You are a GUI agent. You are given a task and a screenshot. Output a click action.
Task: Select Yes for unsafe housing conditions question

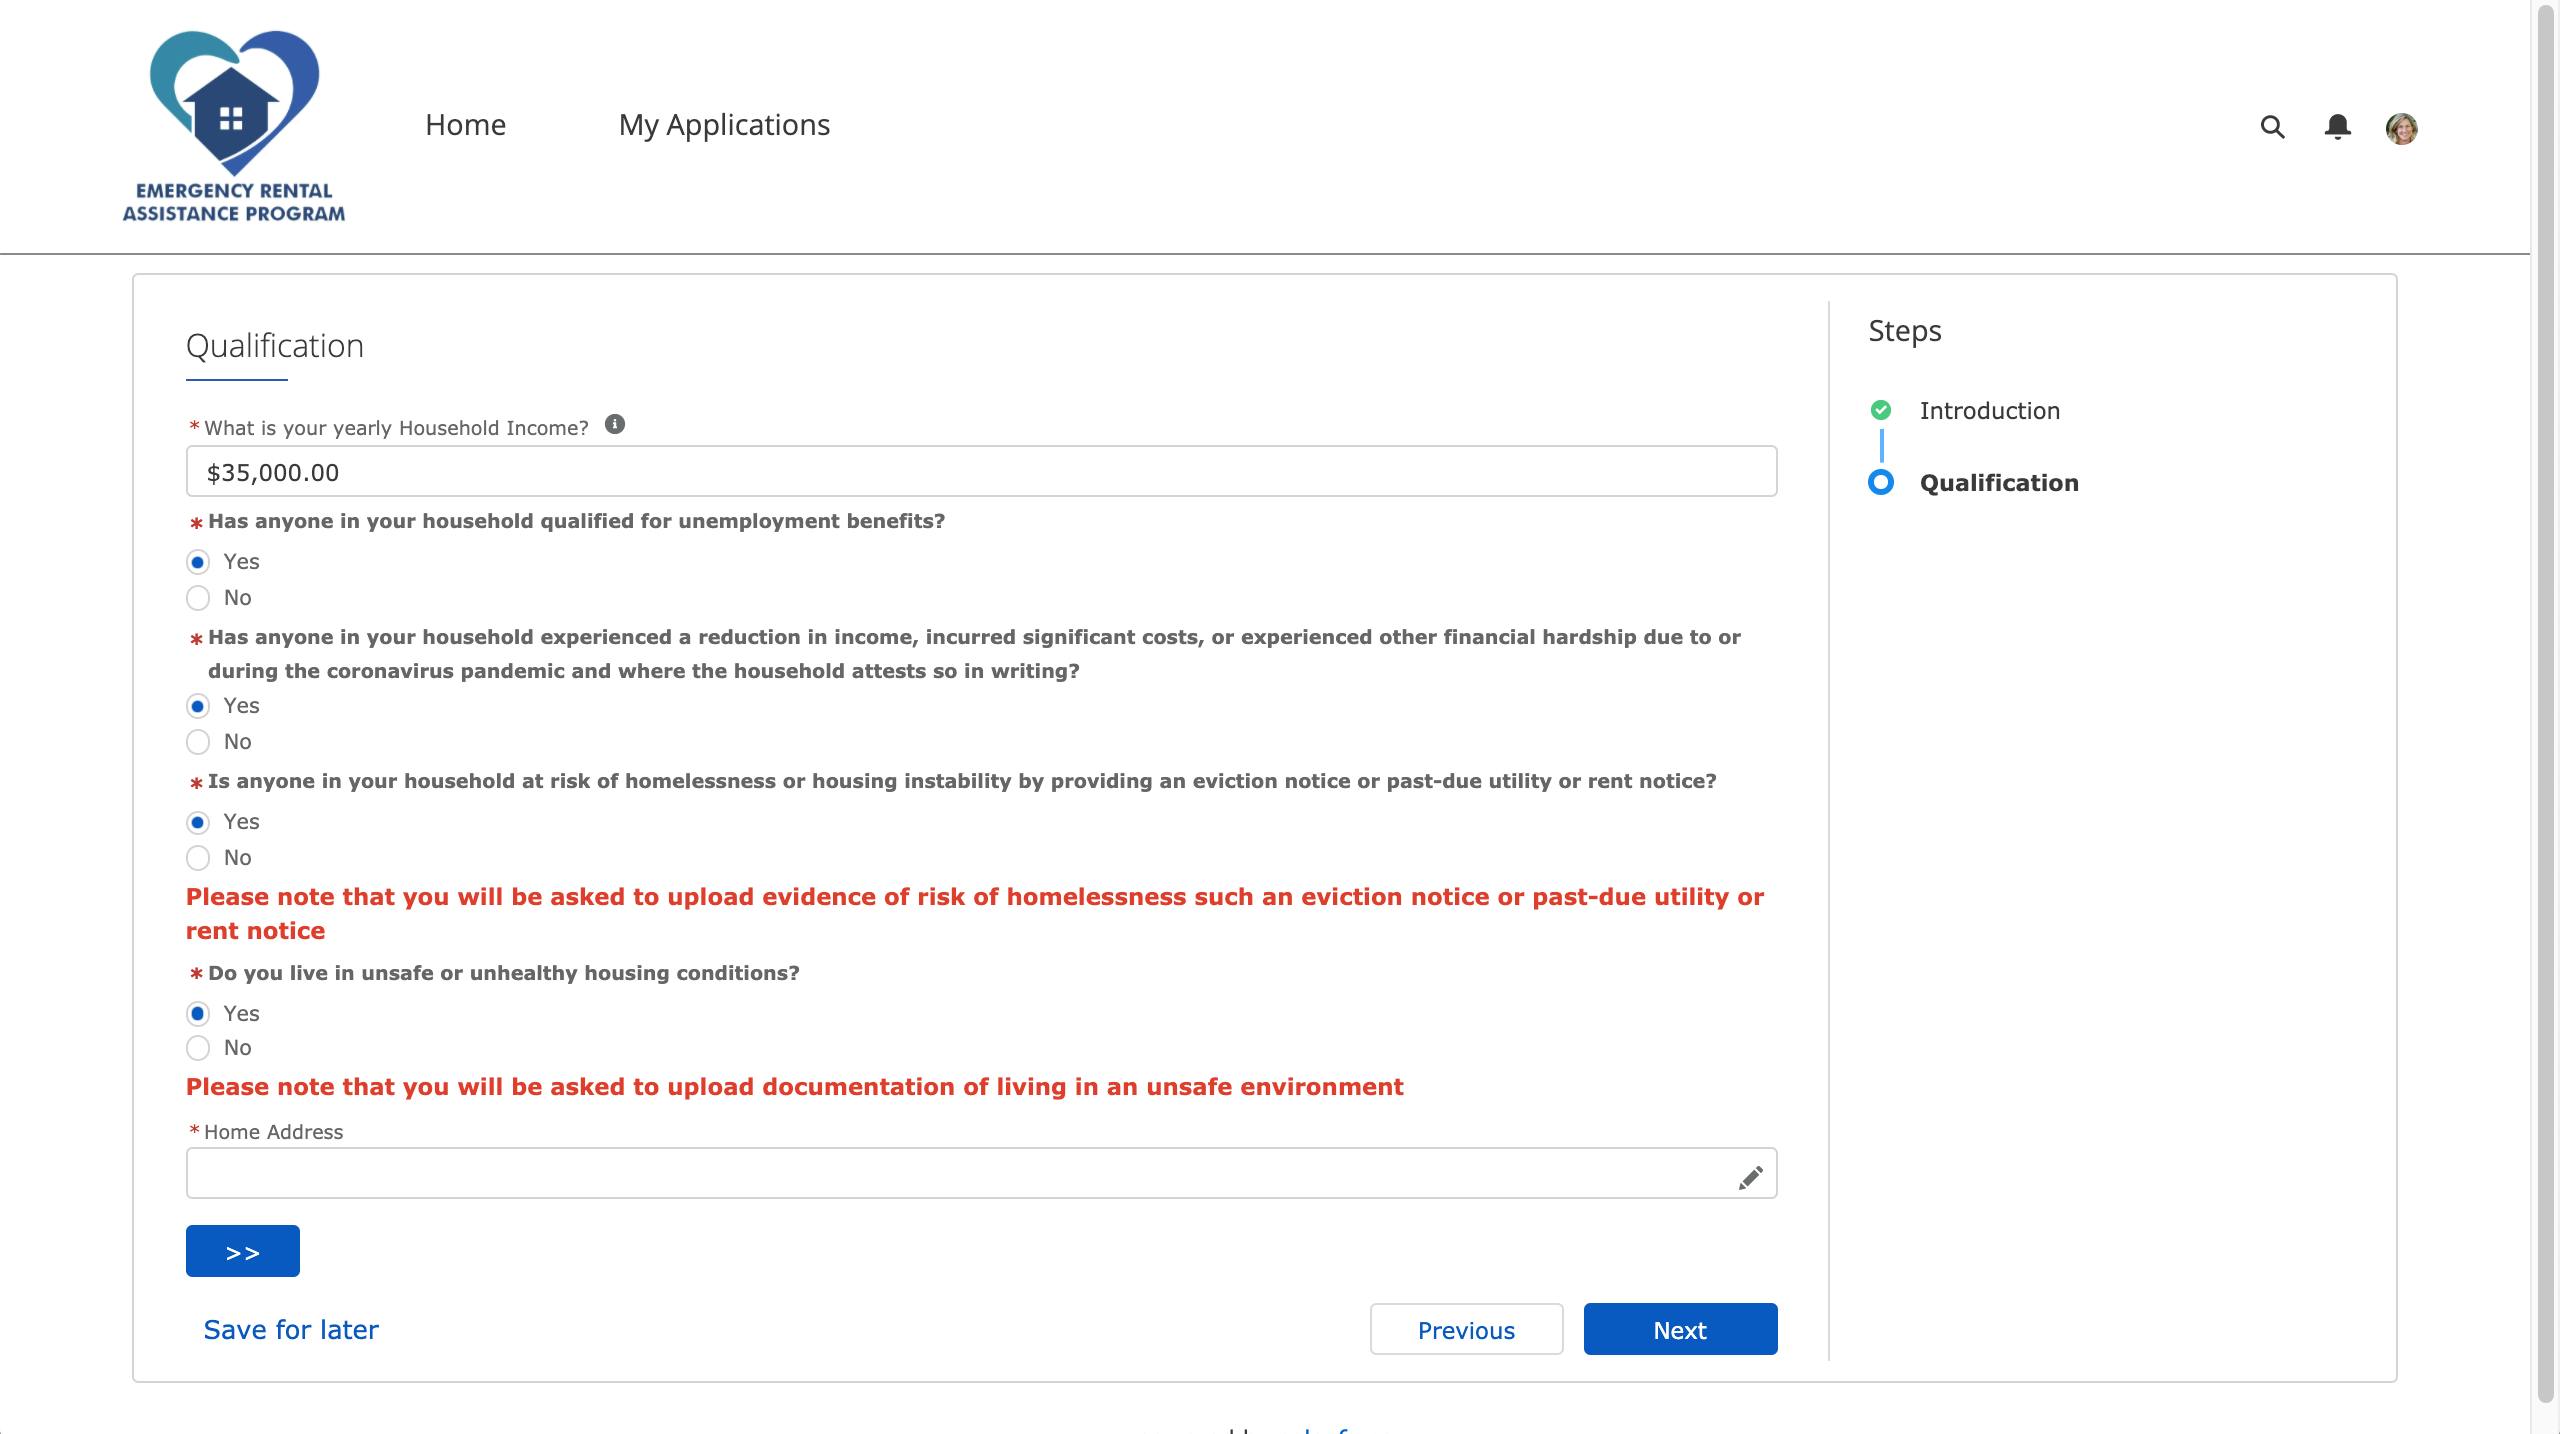(198, 1014)
